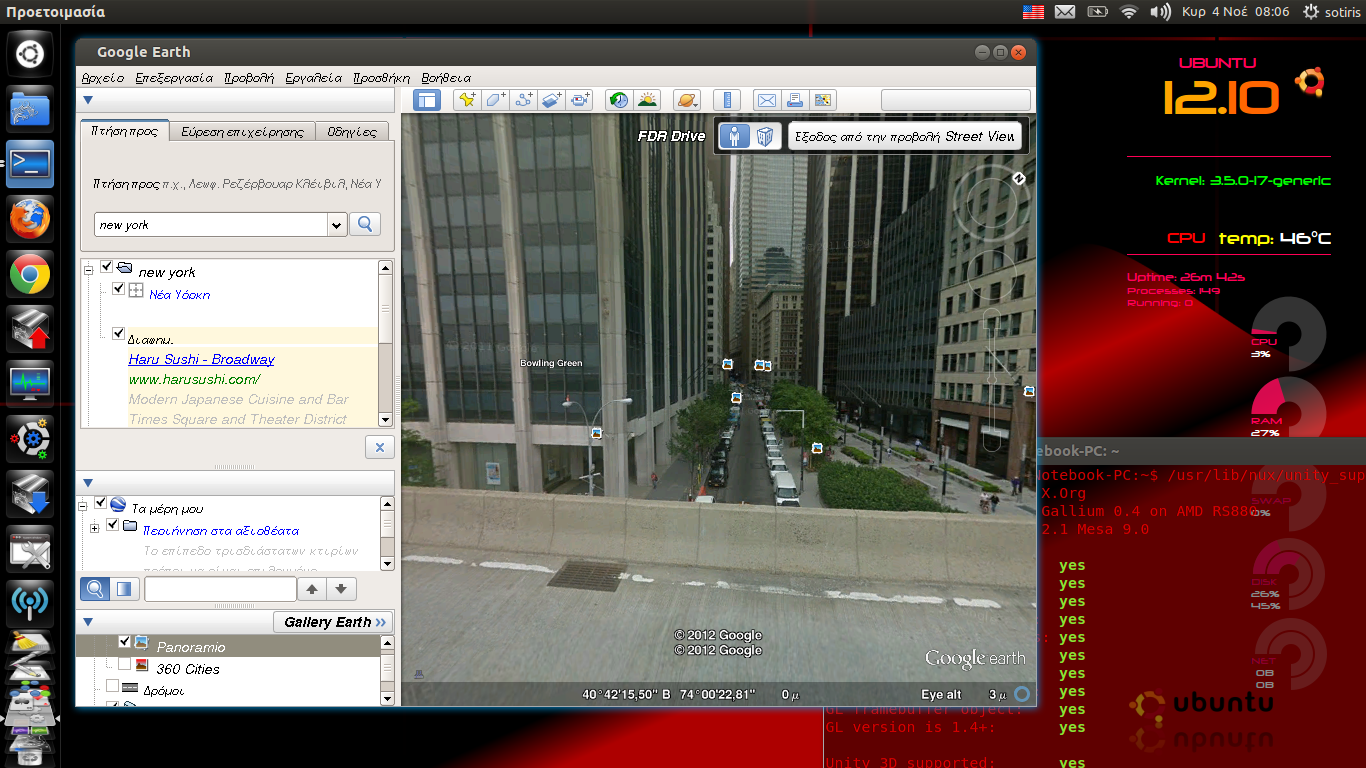Open the 'Αρχείο' menu
Image resolution: width=1366 pixels, height=768 pixels.
[103, 77]
